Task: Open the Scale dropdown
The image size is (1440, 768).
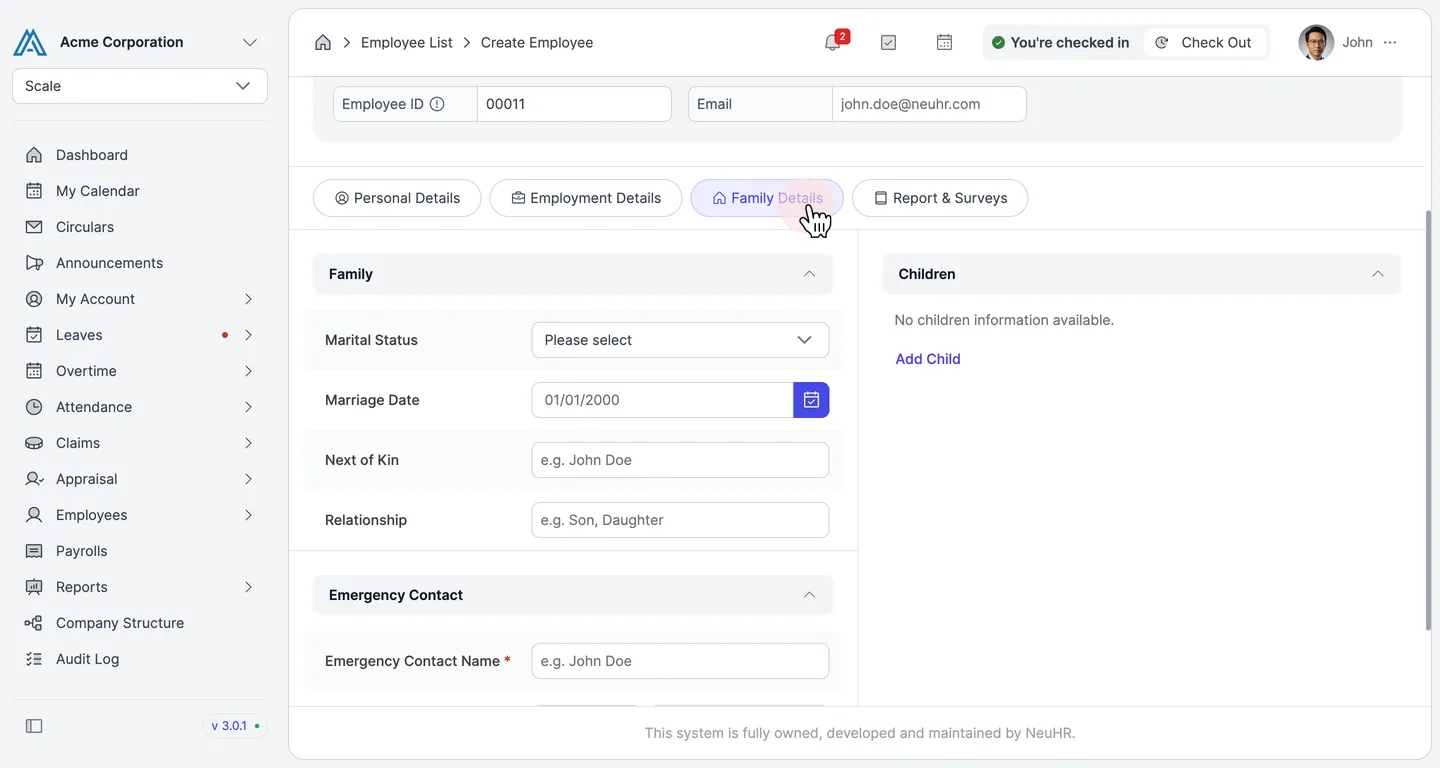Action: point(140,86)
